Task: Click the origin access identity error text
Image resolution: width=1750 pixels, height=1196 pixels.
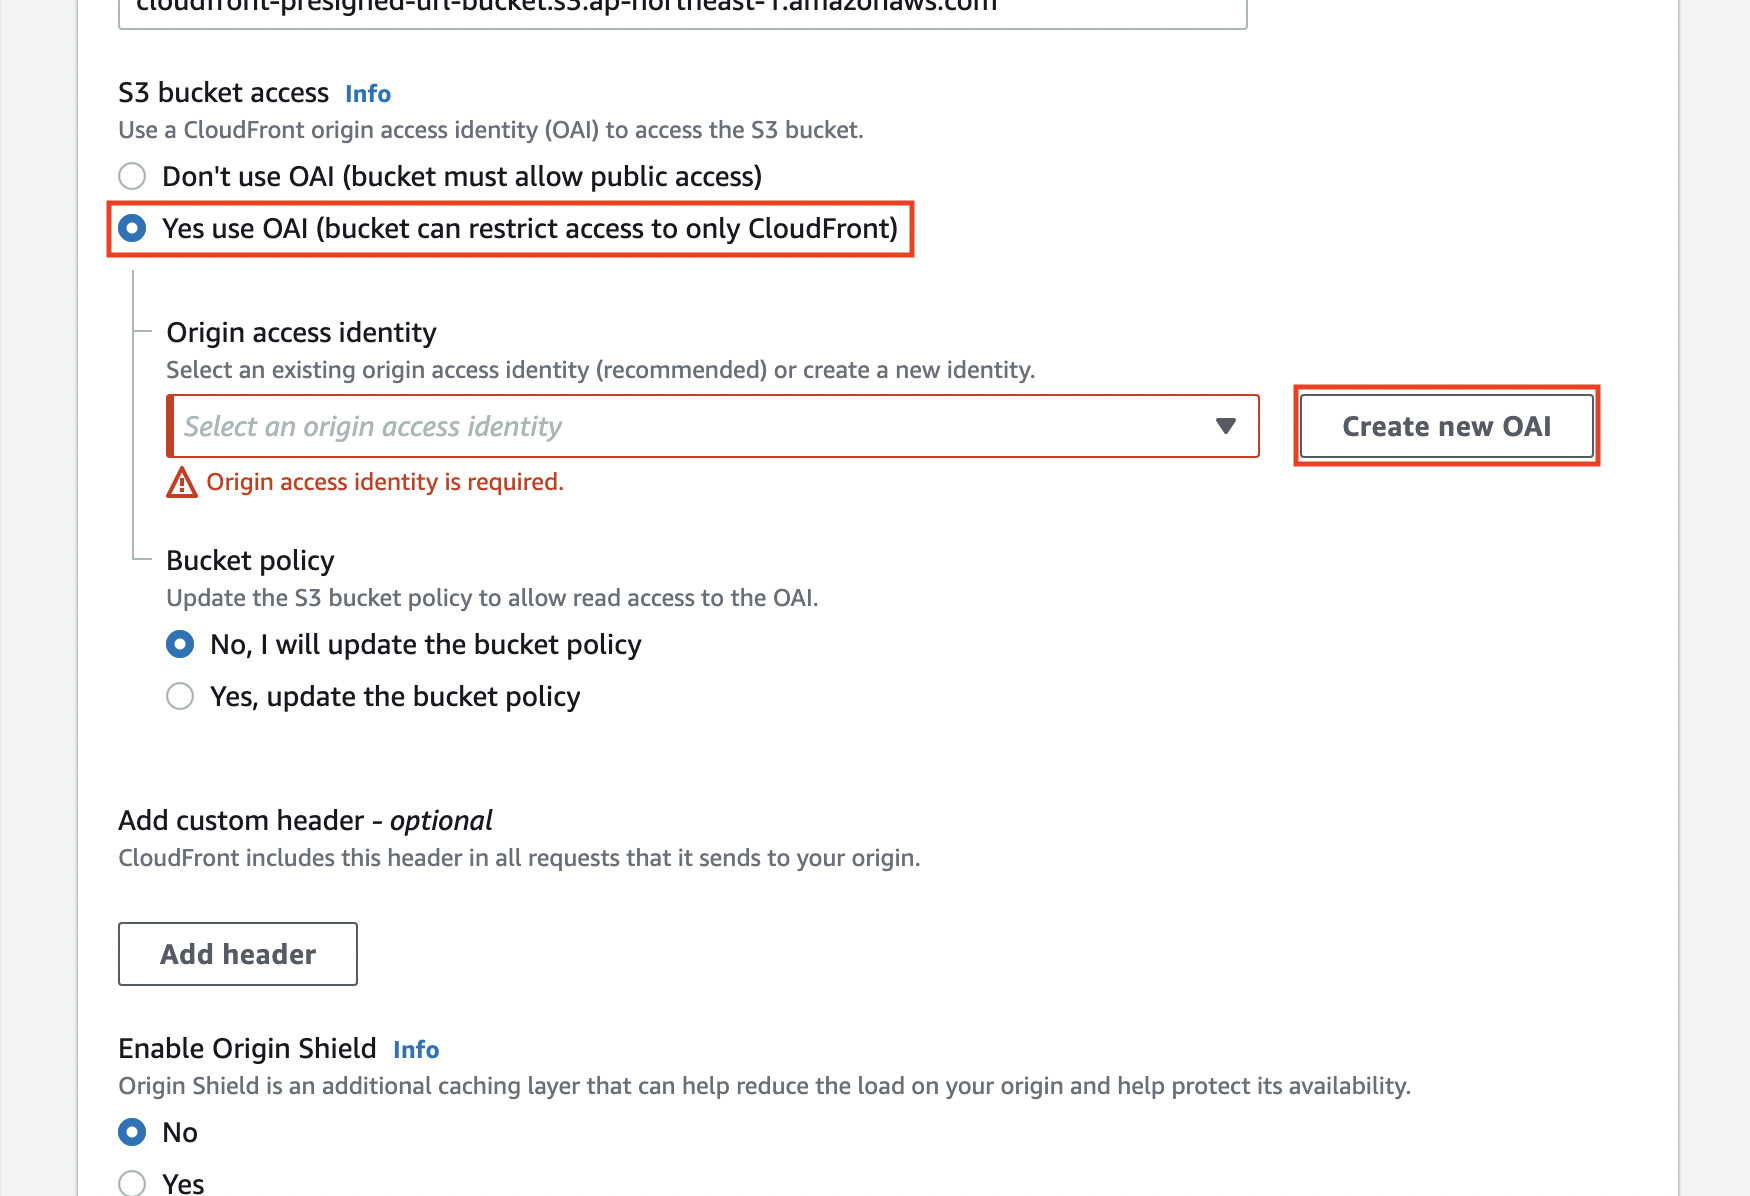Action: click(384, 482)
